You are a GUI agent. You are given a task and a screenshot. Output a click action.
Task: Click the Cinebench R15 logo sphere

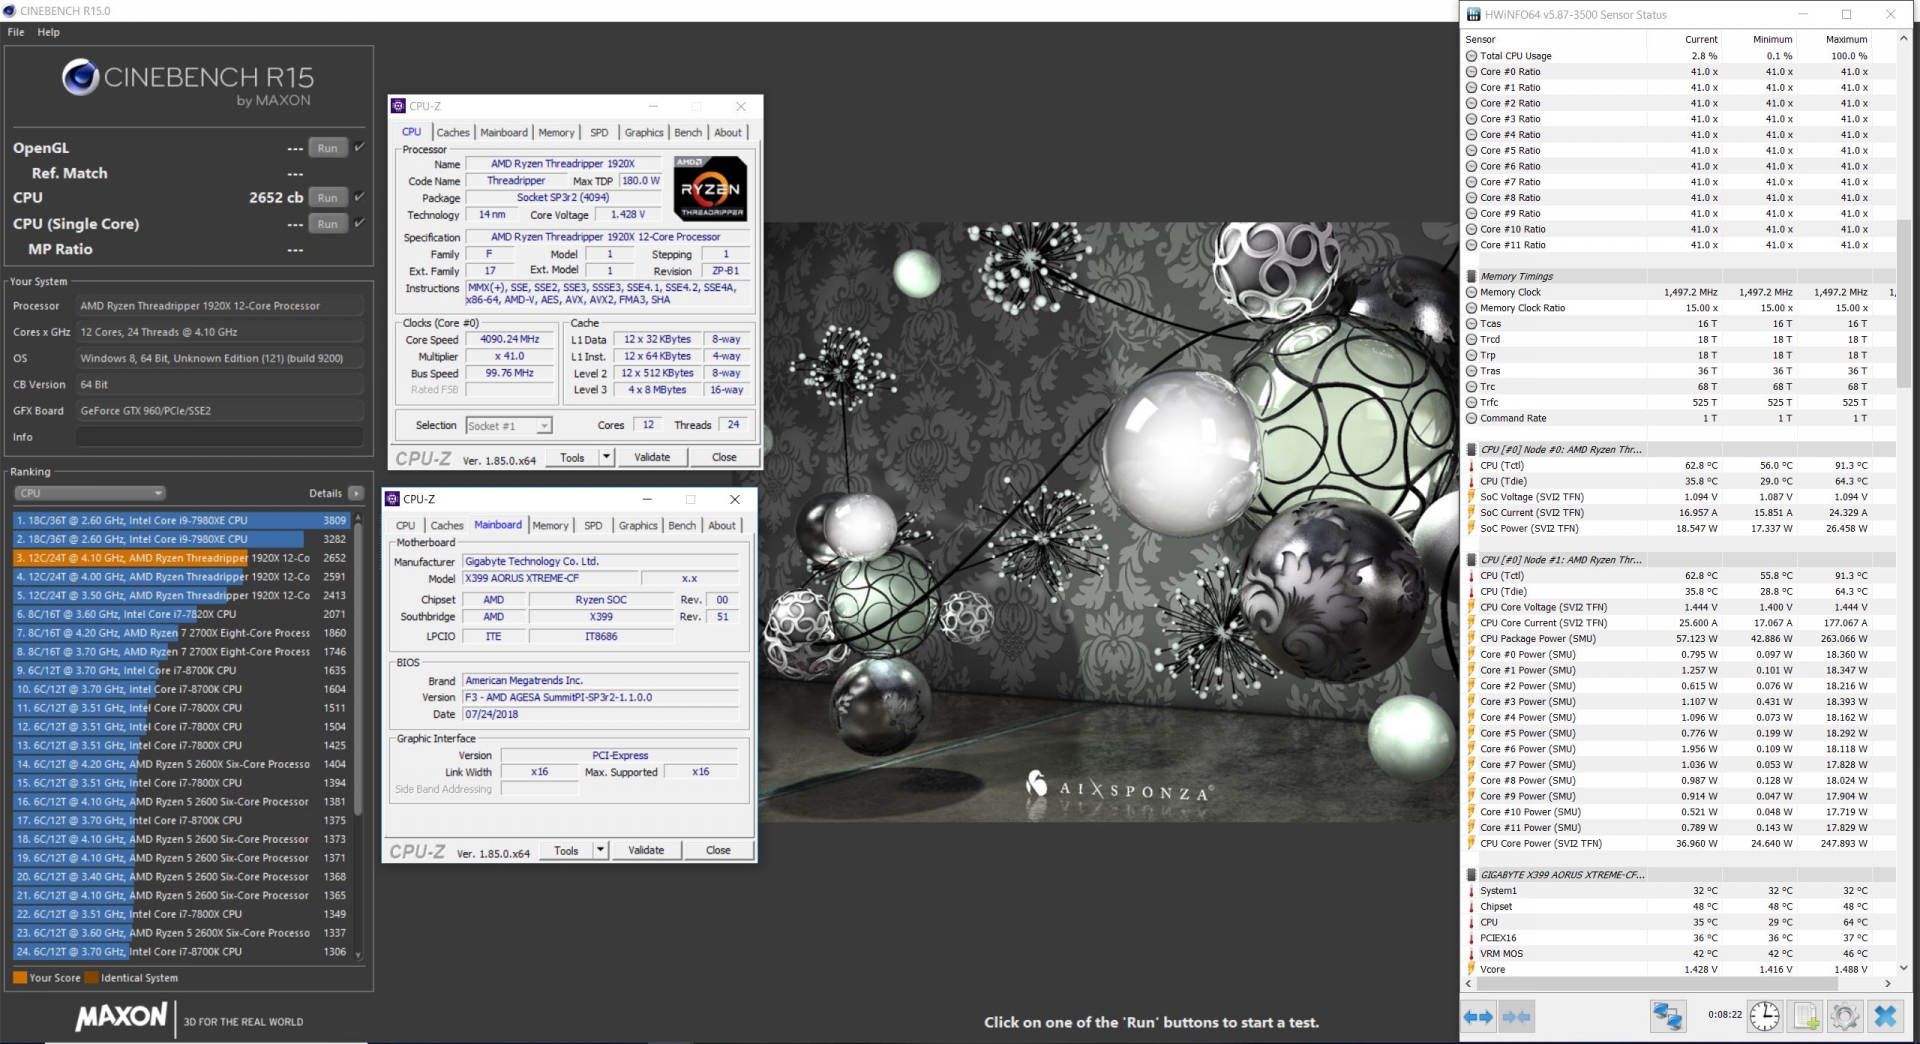coord(80,77)
